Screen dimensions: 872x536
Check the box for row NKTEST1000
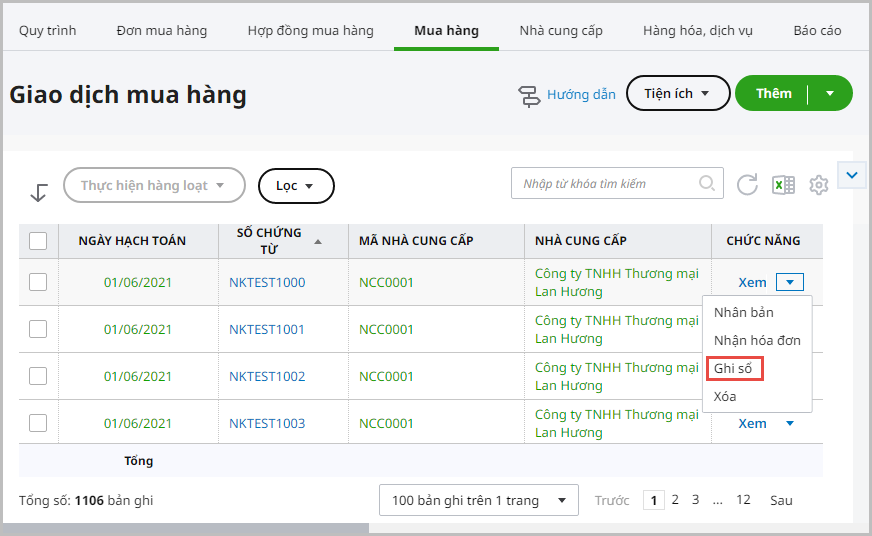click(38, 282)
